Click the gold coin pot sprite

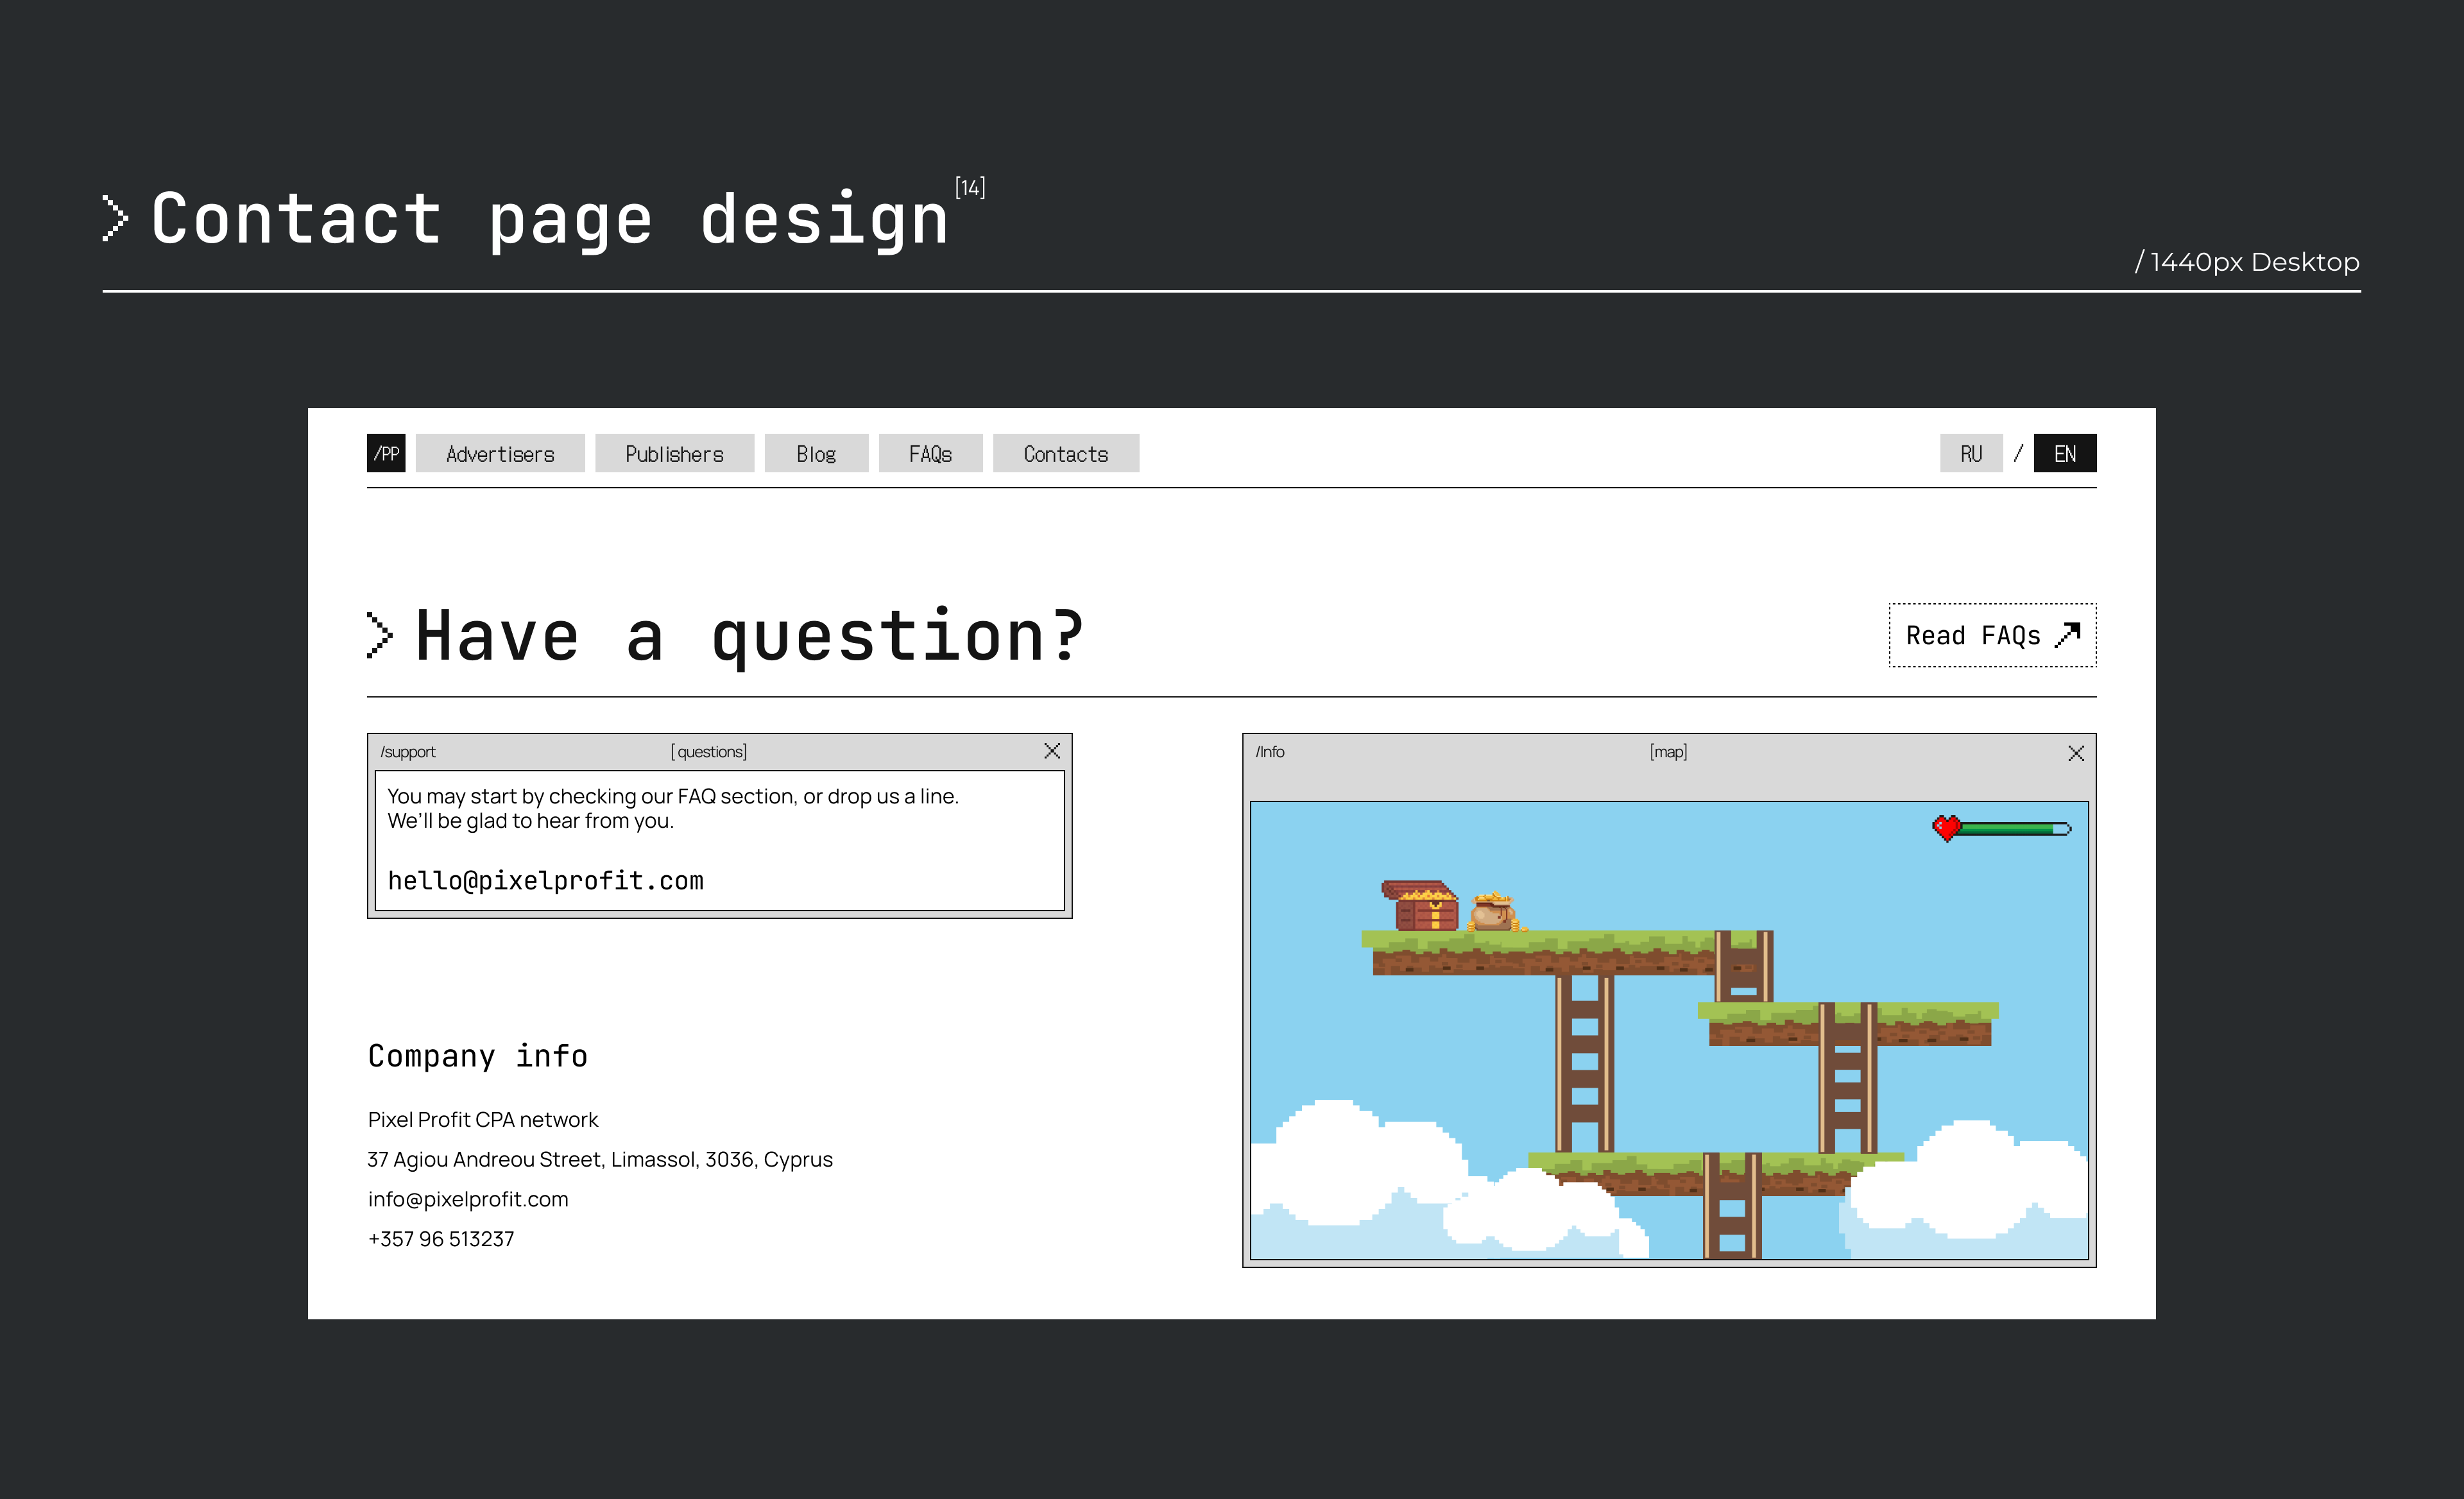[x=1494, y=912]
